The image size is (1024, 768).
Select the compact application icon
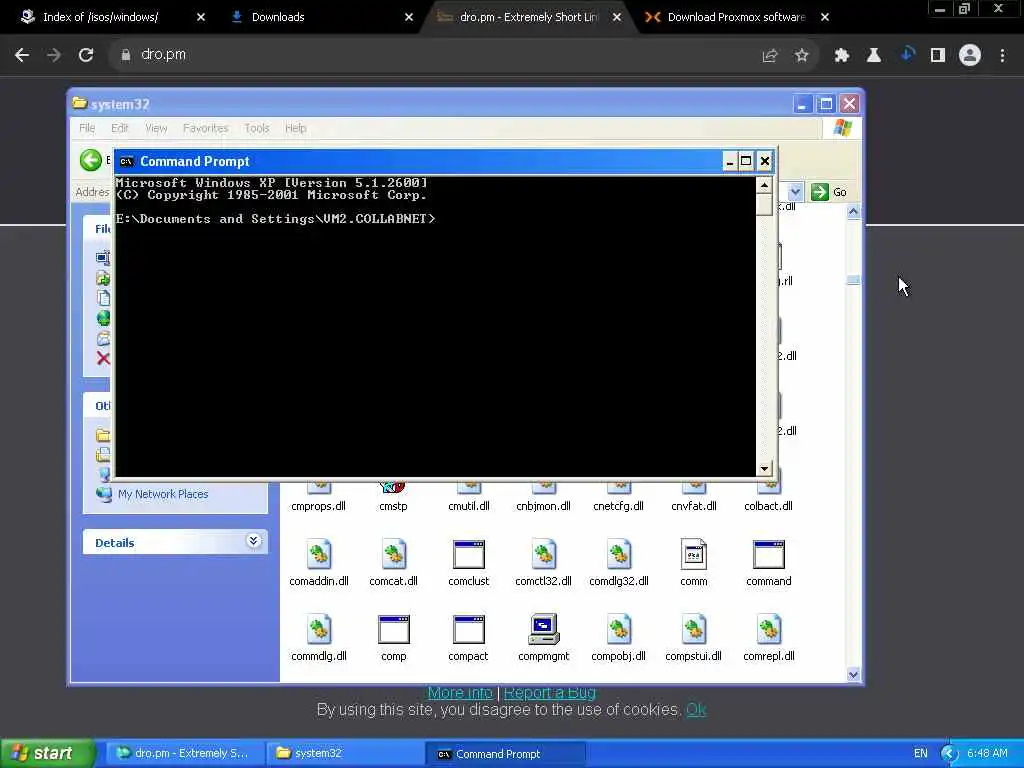468,630
